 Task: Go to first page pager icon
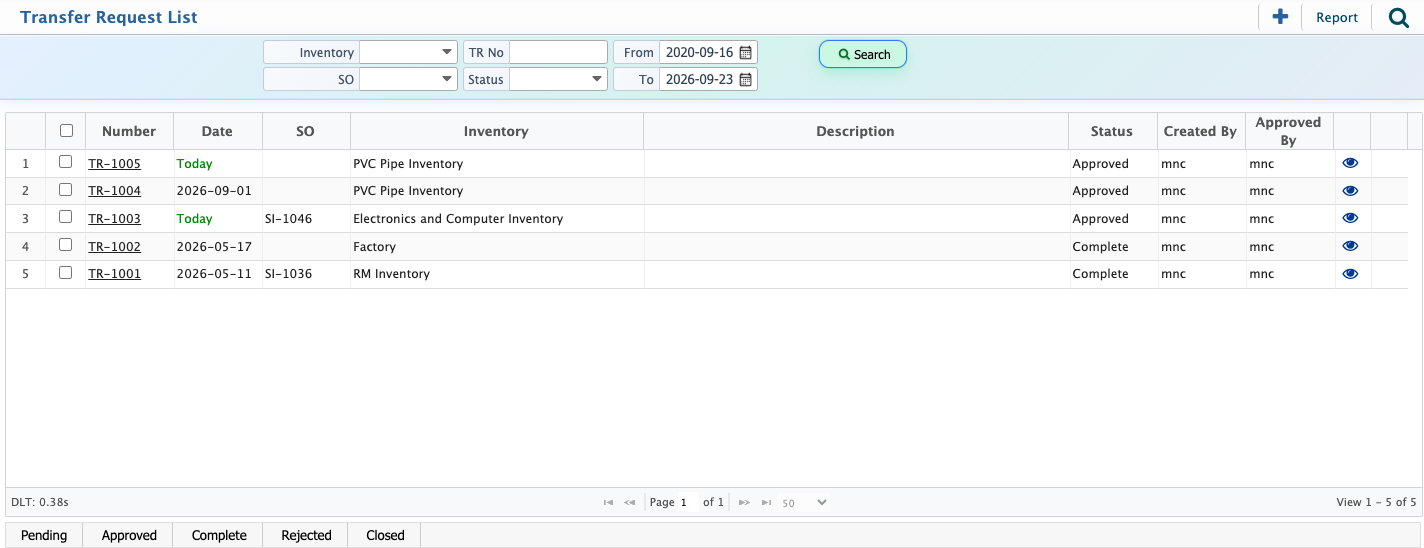[x=608, y=502]
